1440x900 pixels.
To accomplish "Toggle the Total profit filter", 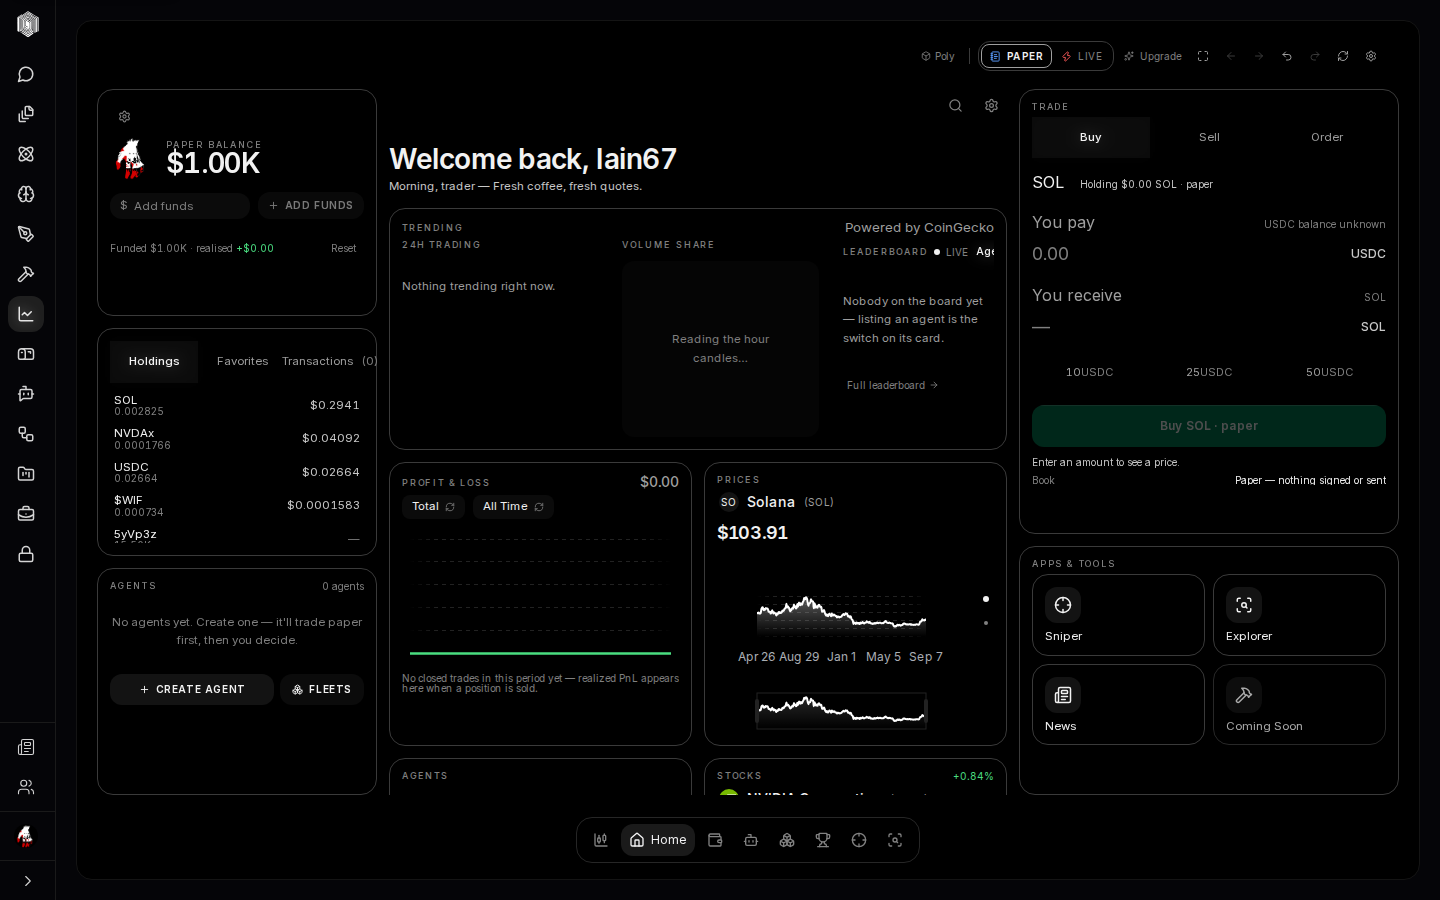I will click(x=434, y=507).
